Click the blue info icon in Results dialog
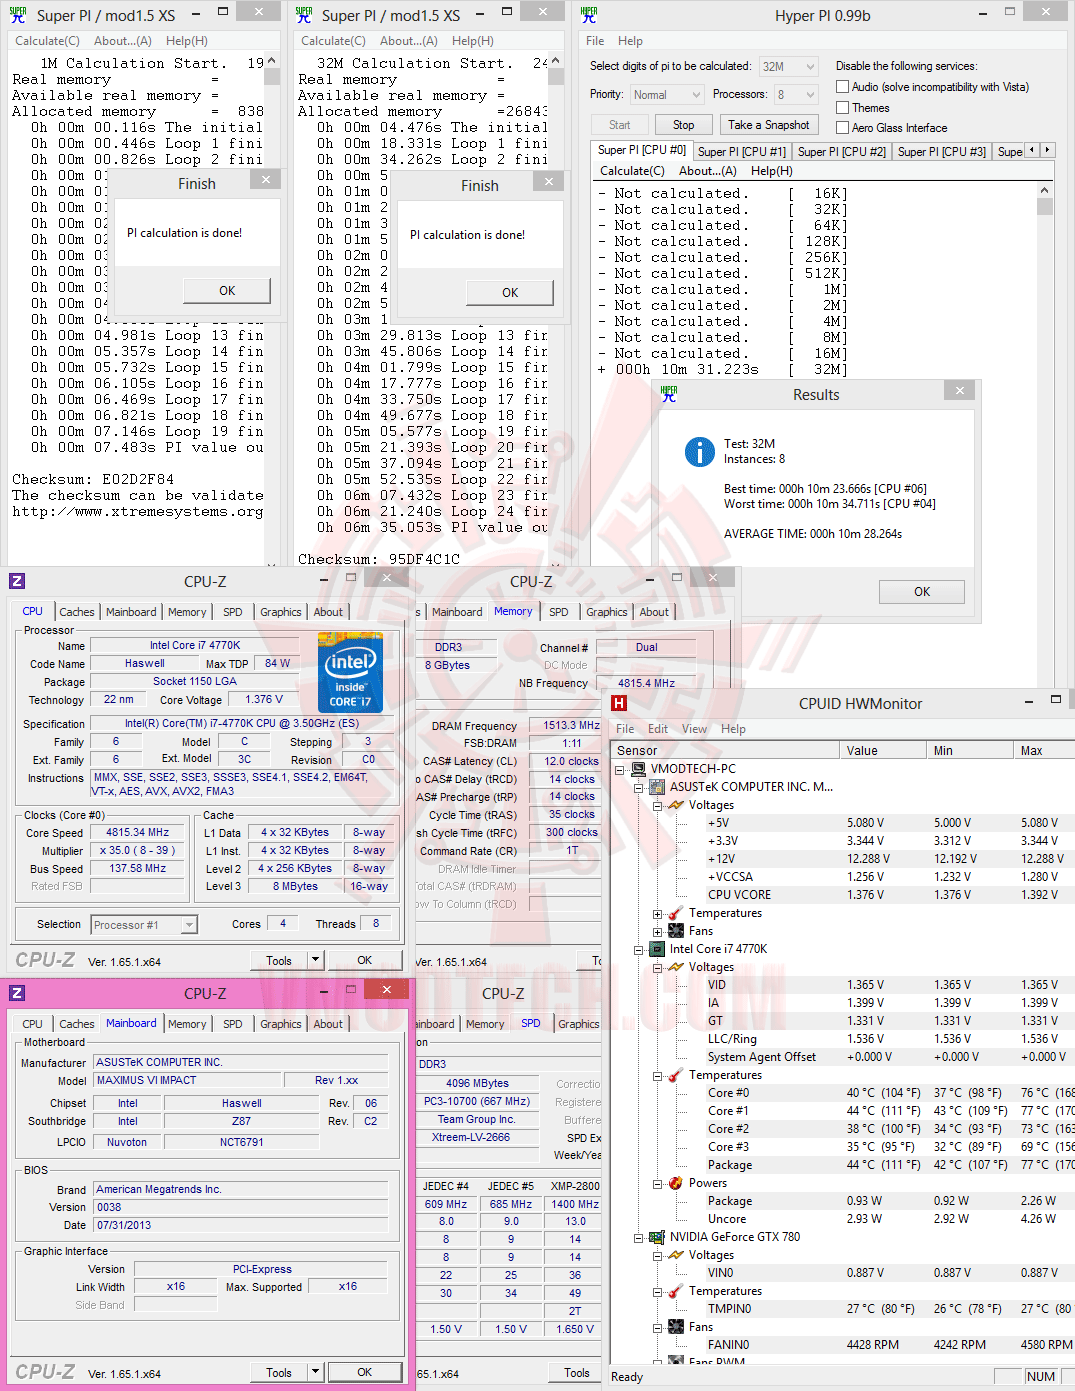Screen dimensions: 1075x1391 [x=699, y=451]
